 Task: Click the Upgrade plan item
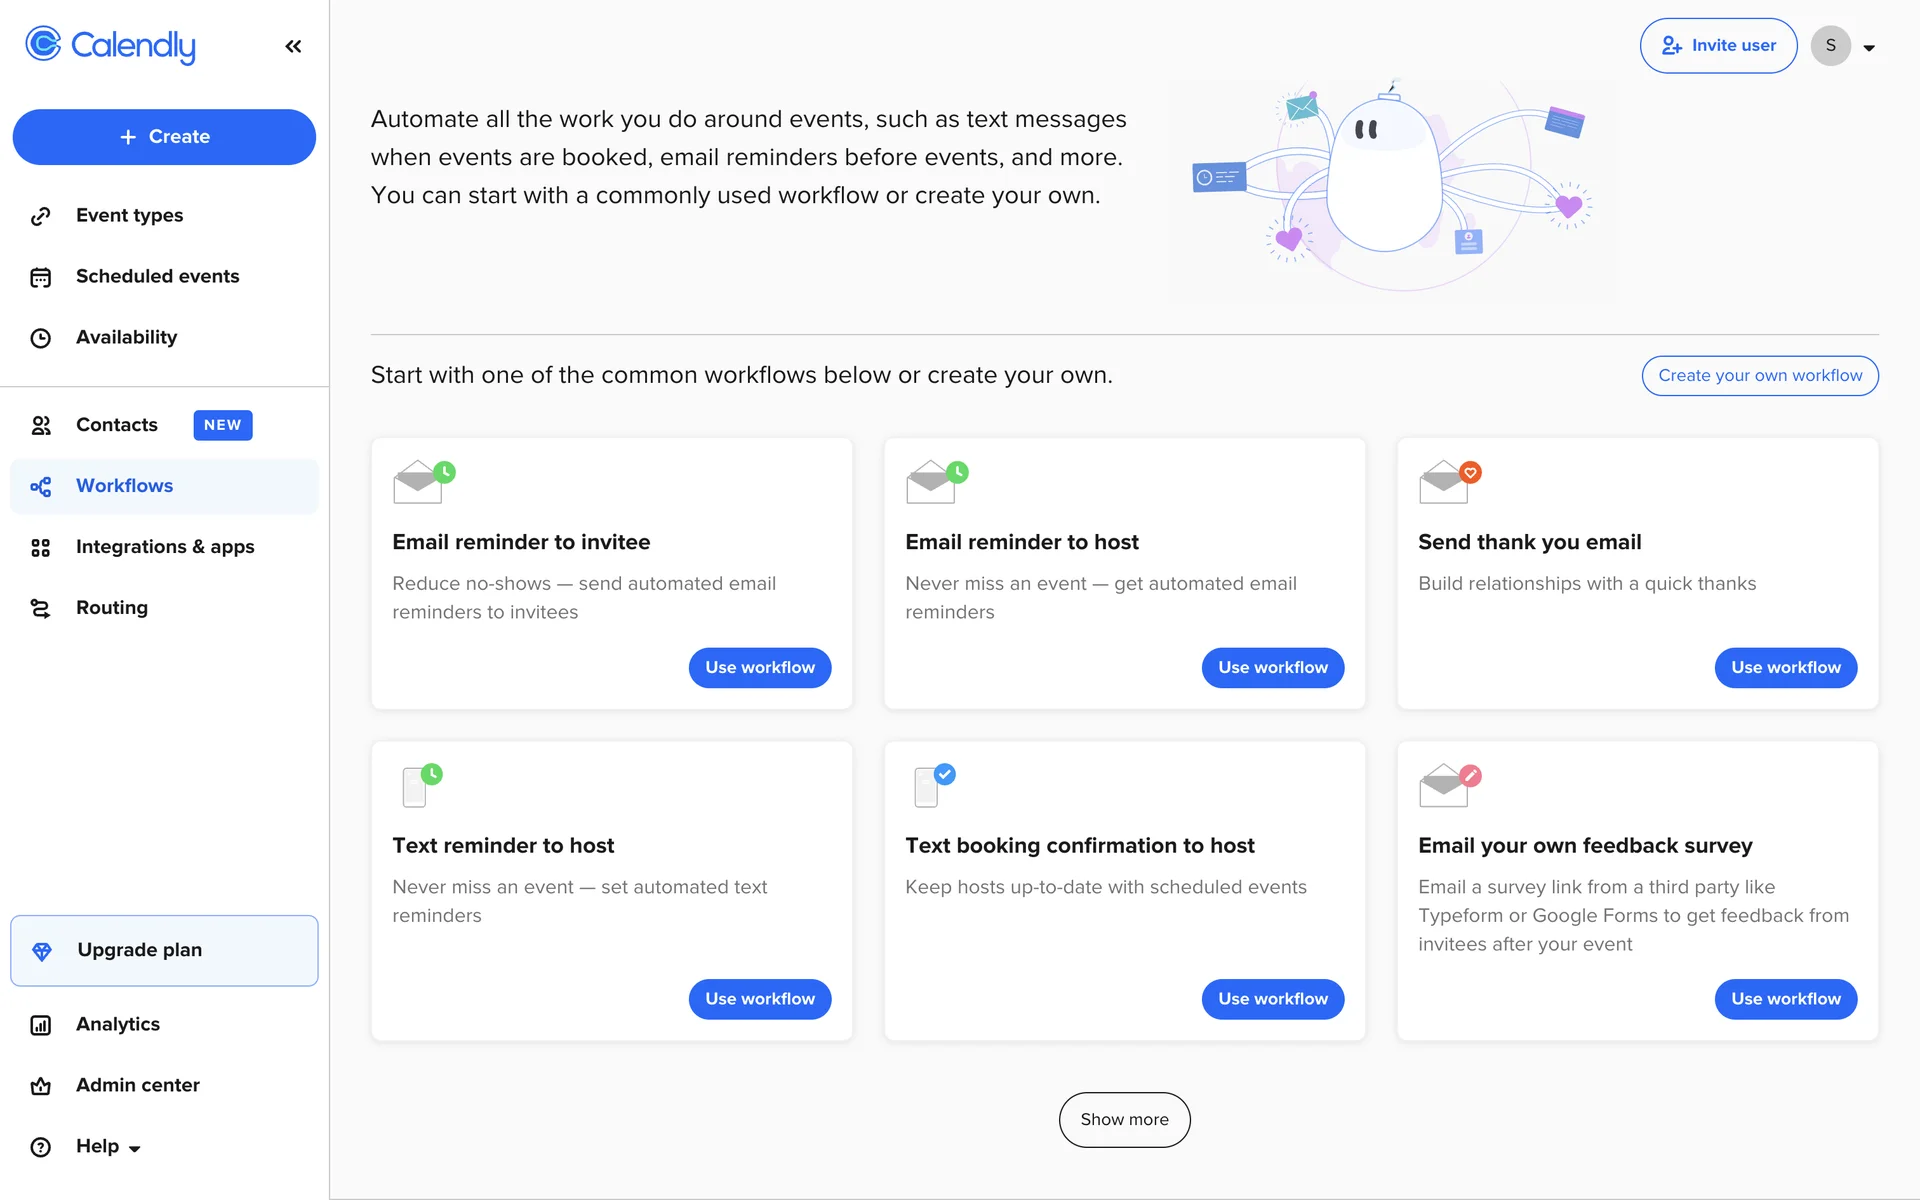164,950
